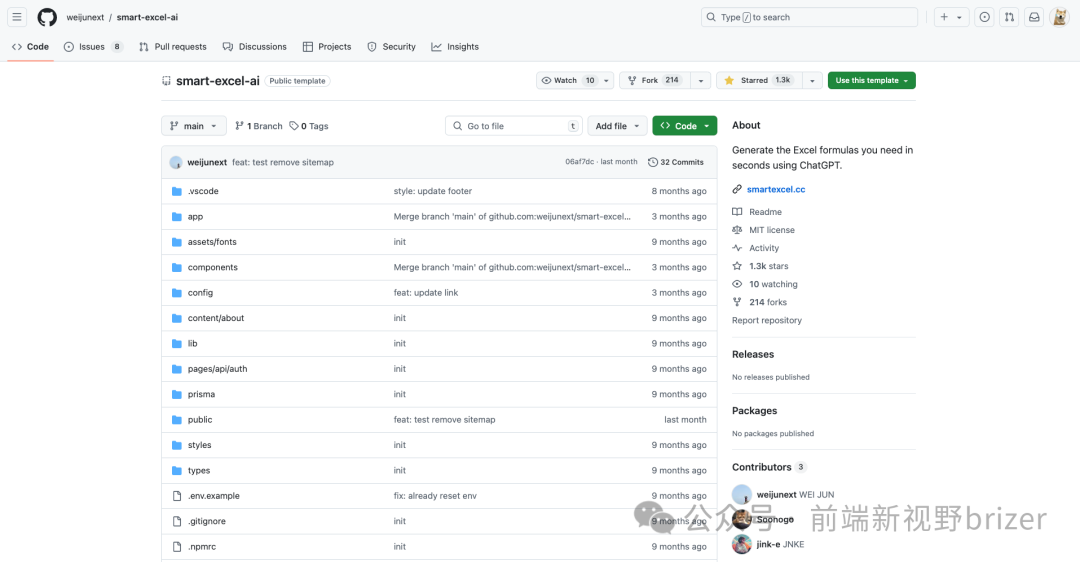This screenshot has height=562, width=1080.
Task: Open the 32 Commits history link
Action: pyautogui.click(x=676, y=163)
